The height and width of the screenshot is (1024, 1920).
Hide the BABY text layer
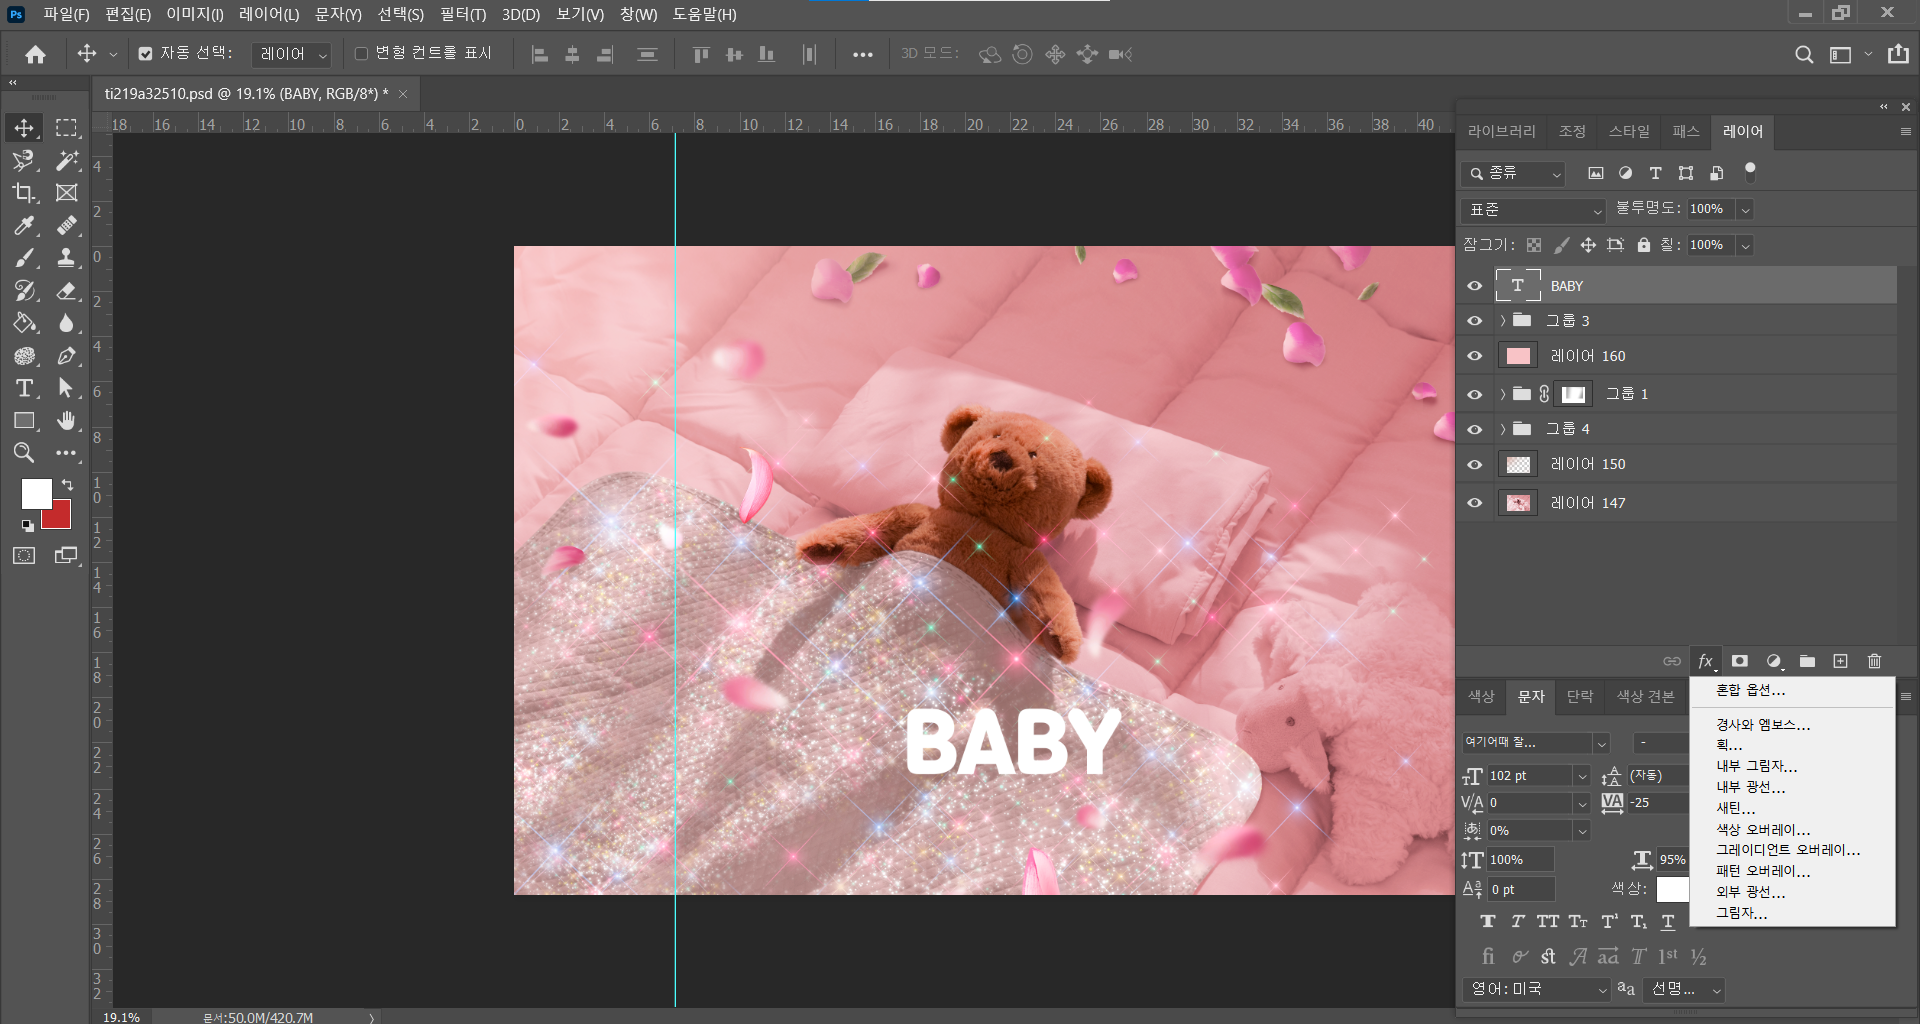pos(1474,286)
